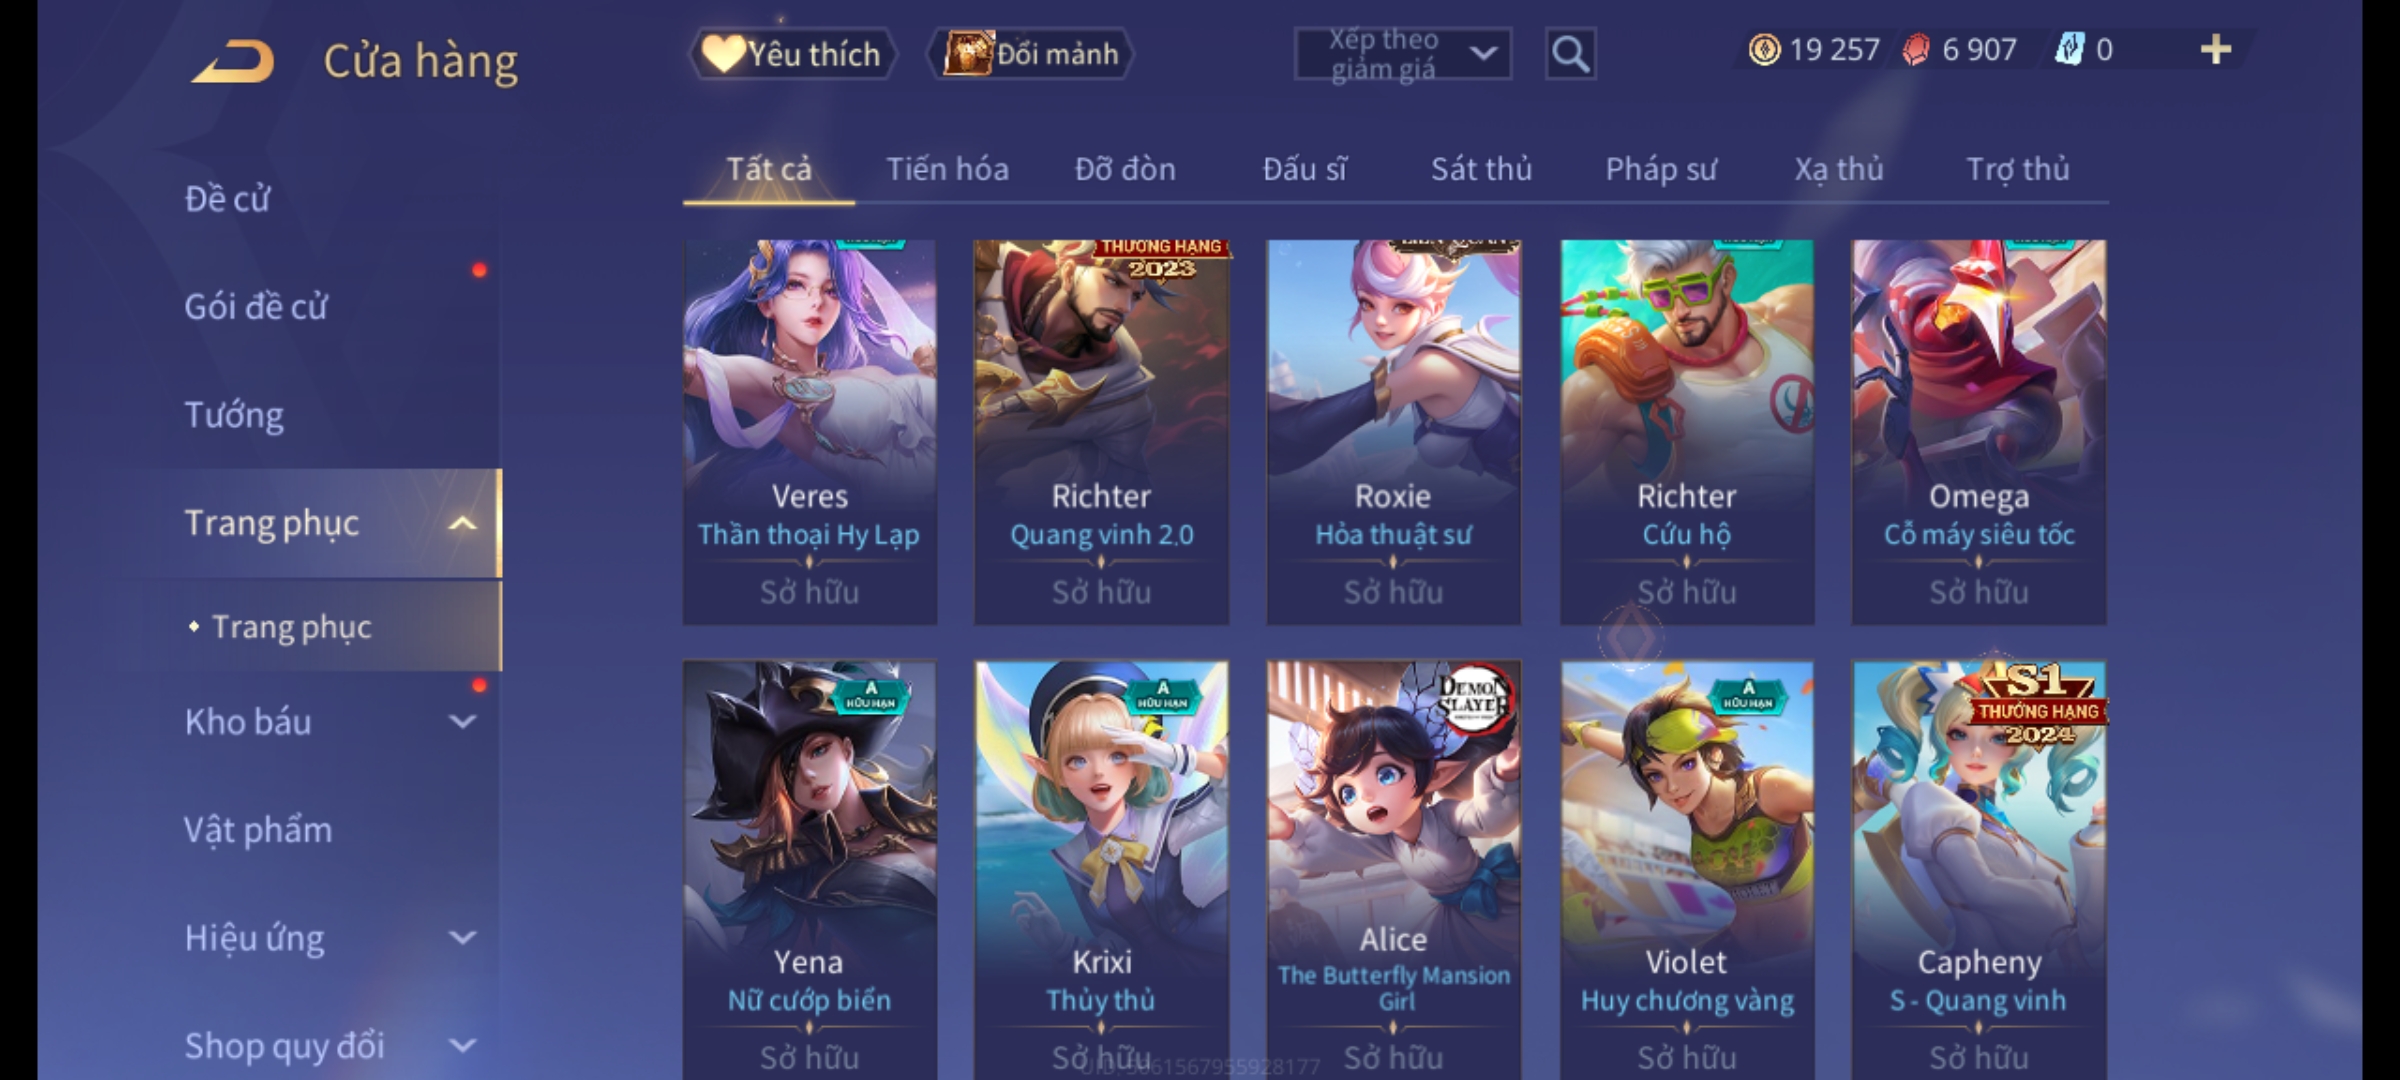Screen dimensions: 2400x1080
Task: Click the chest icon on Đổi mảnh
Action: coord(966,54)
